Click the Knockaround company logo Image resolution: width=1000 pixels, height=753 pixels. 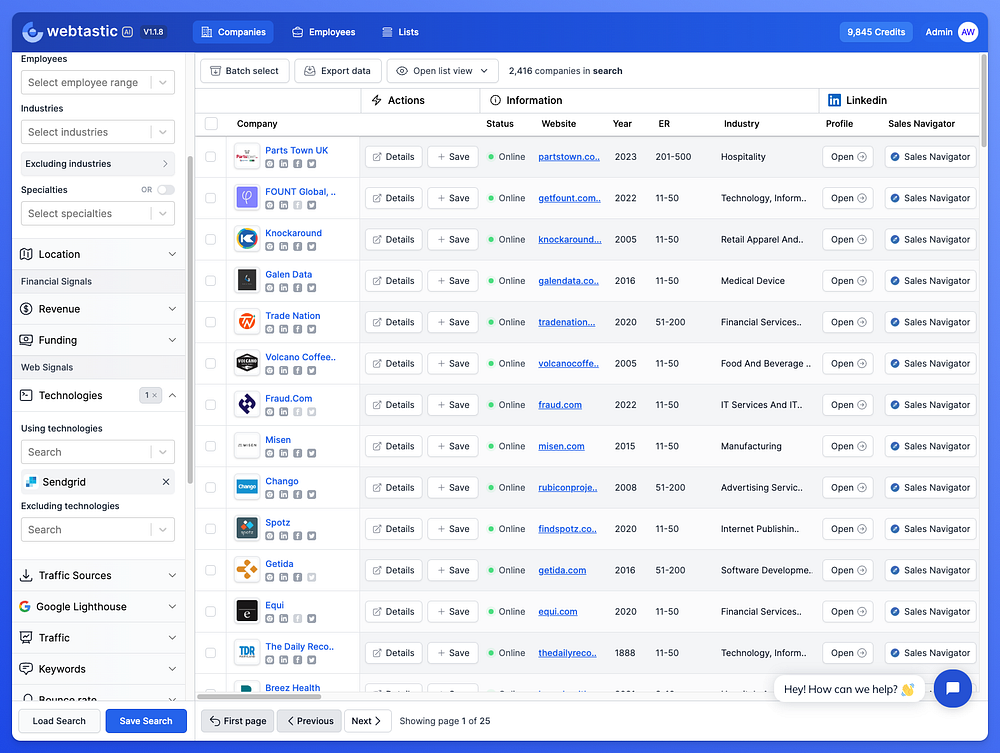click(247, 239)
